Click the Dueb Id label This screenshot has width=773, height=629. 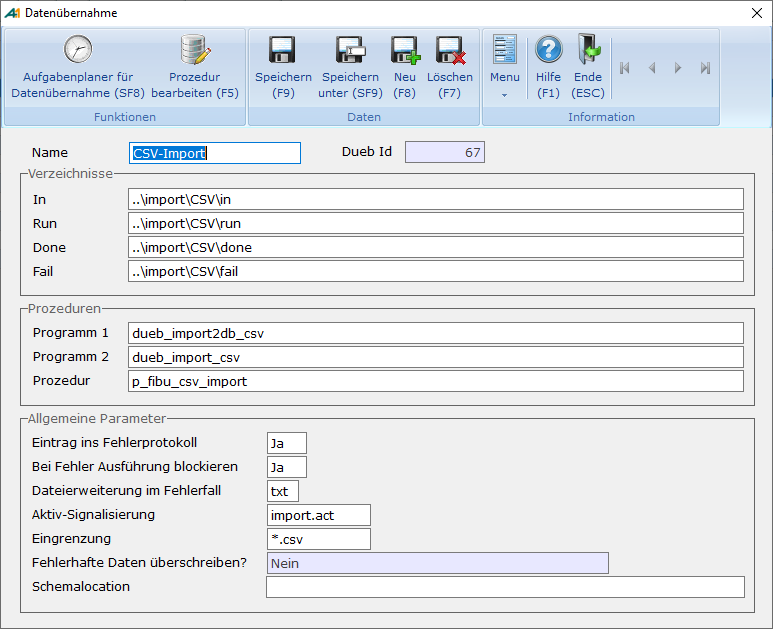[x=367, y=152]
